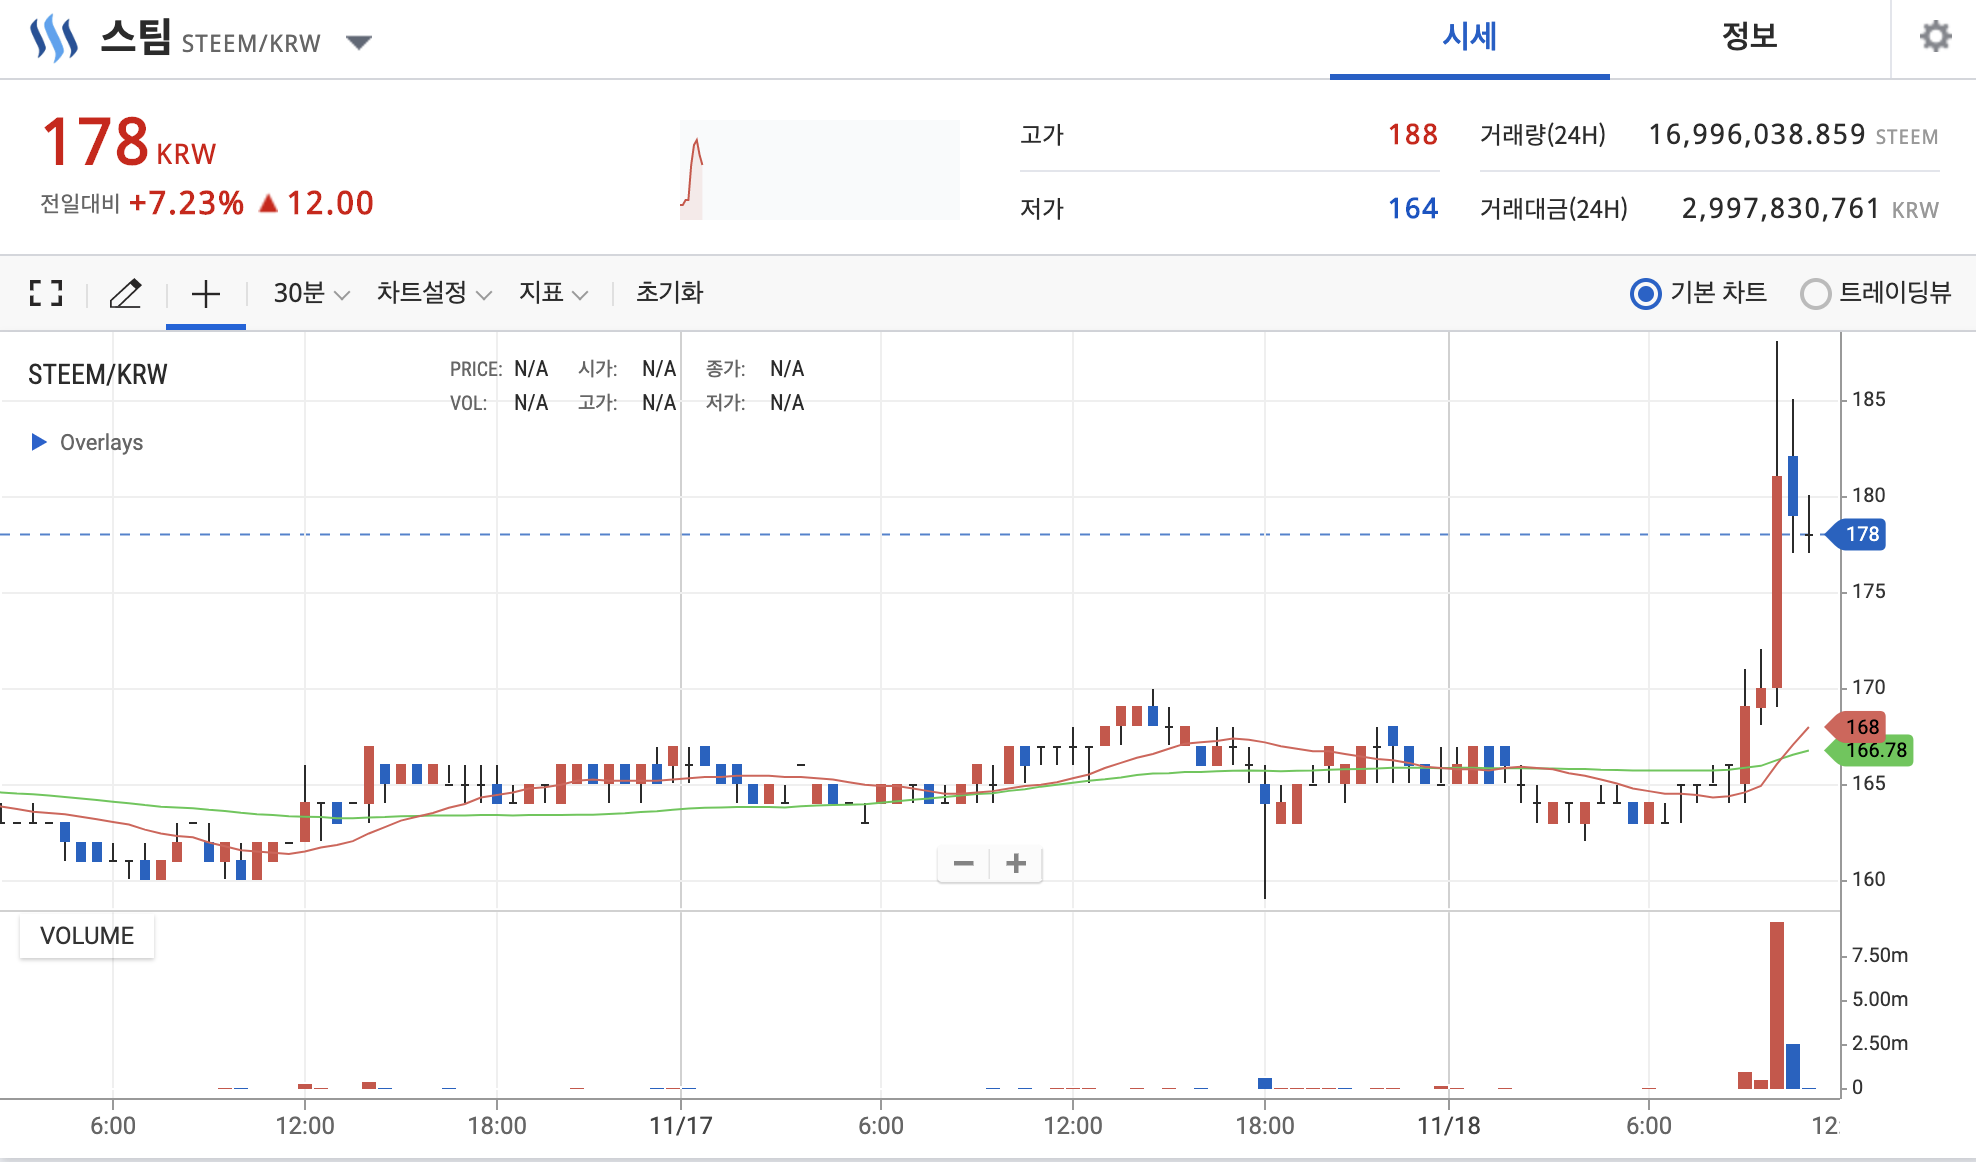Open the settings gear icon
Screen dimensions: 1976x1162
(x=1935, y=37)
